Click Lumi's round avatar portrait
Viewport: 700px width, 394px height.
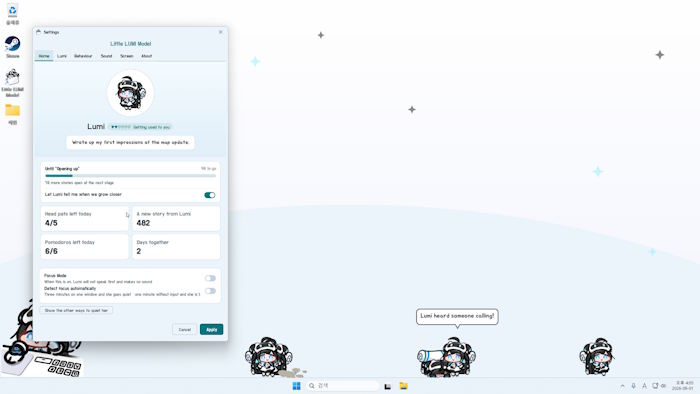[x=130, y=93]
